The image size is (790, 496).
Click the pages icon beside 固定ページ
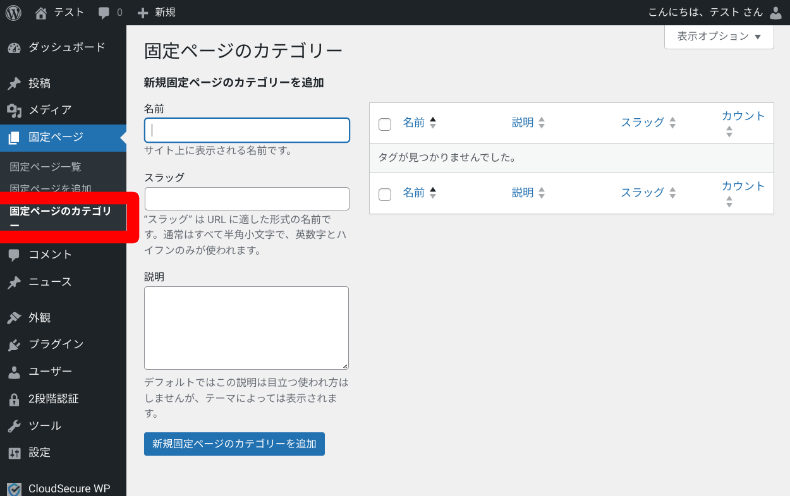14,137
